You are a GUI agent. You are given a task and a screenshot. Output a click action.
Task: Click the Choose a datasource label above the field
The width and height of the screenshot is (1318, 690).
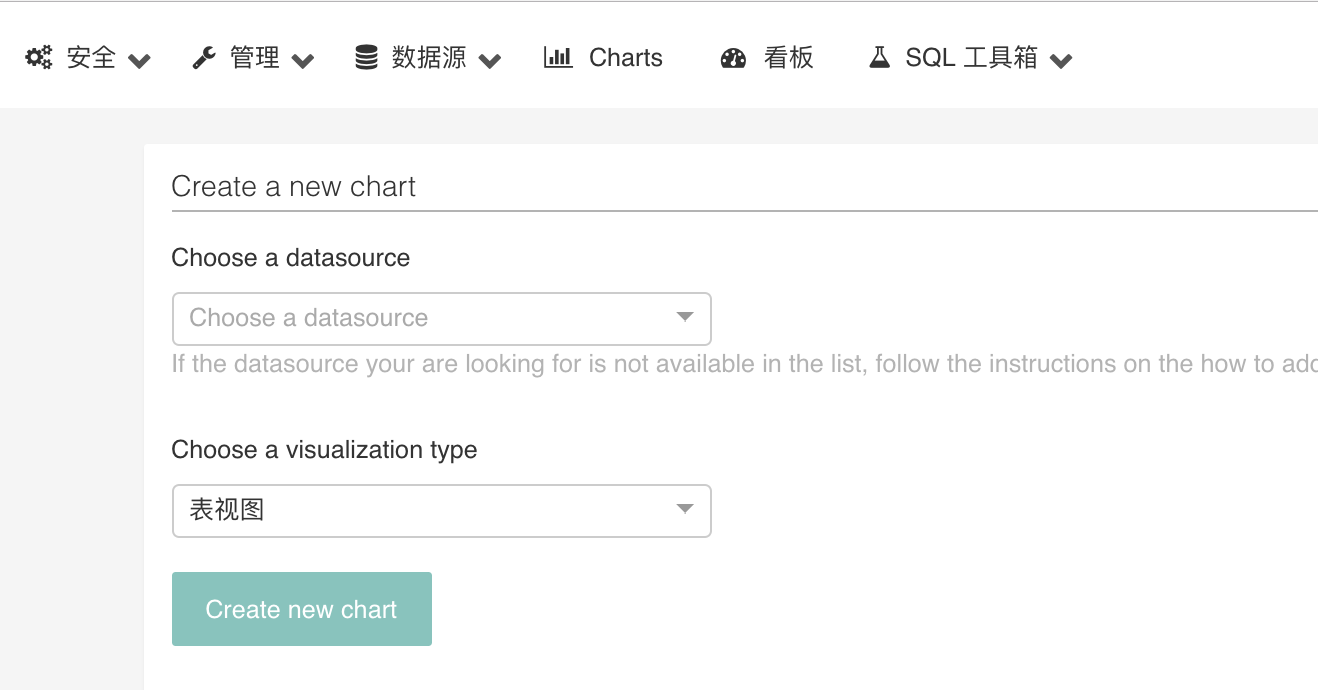pos(291,258)
